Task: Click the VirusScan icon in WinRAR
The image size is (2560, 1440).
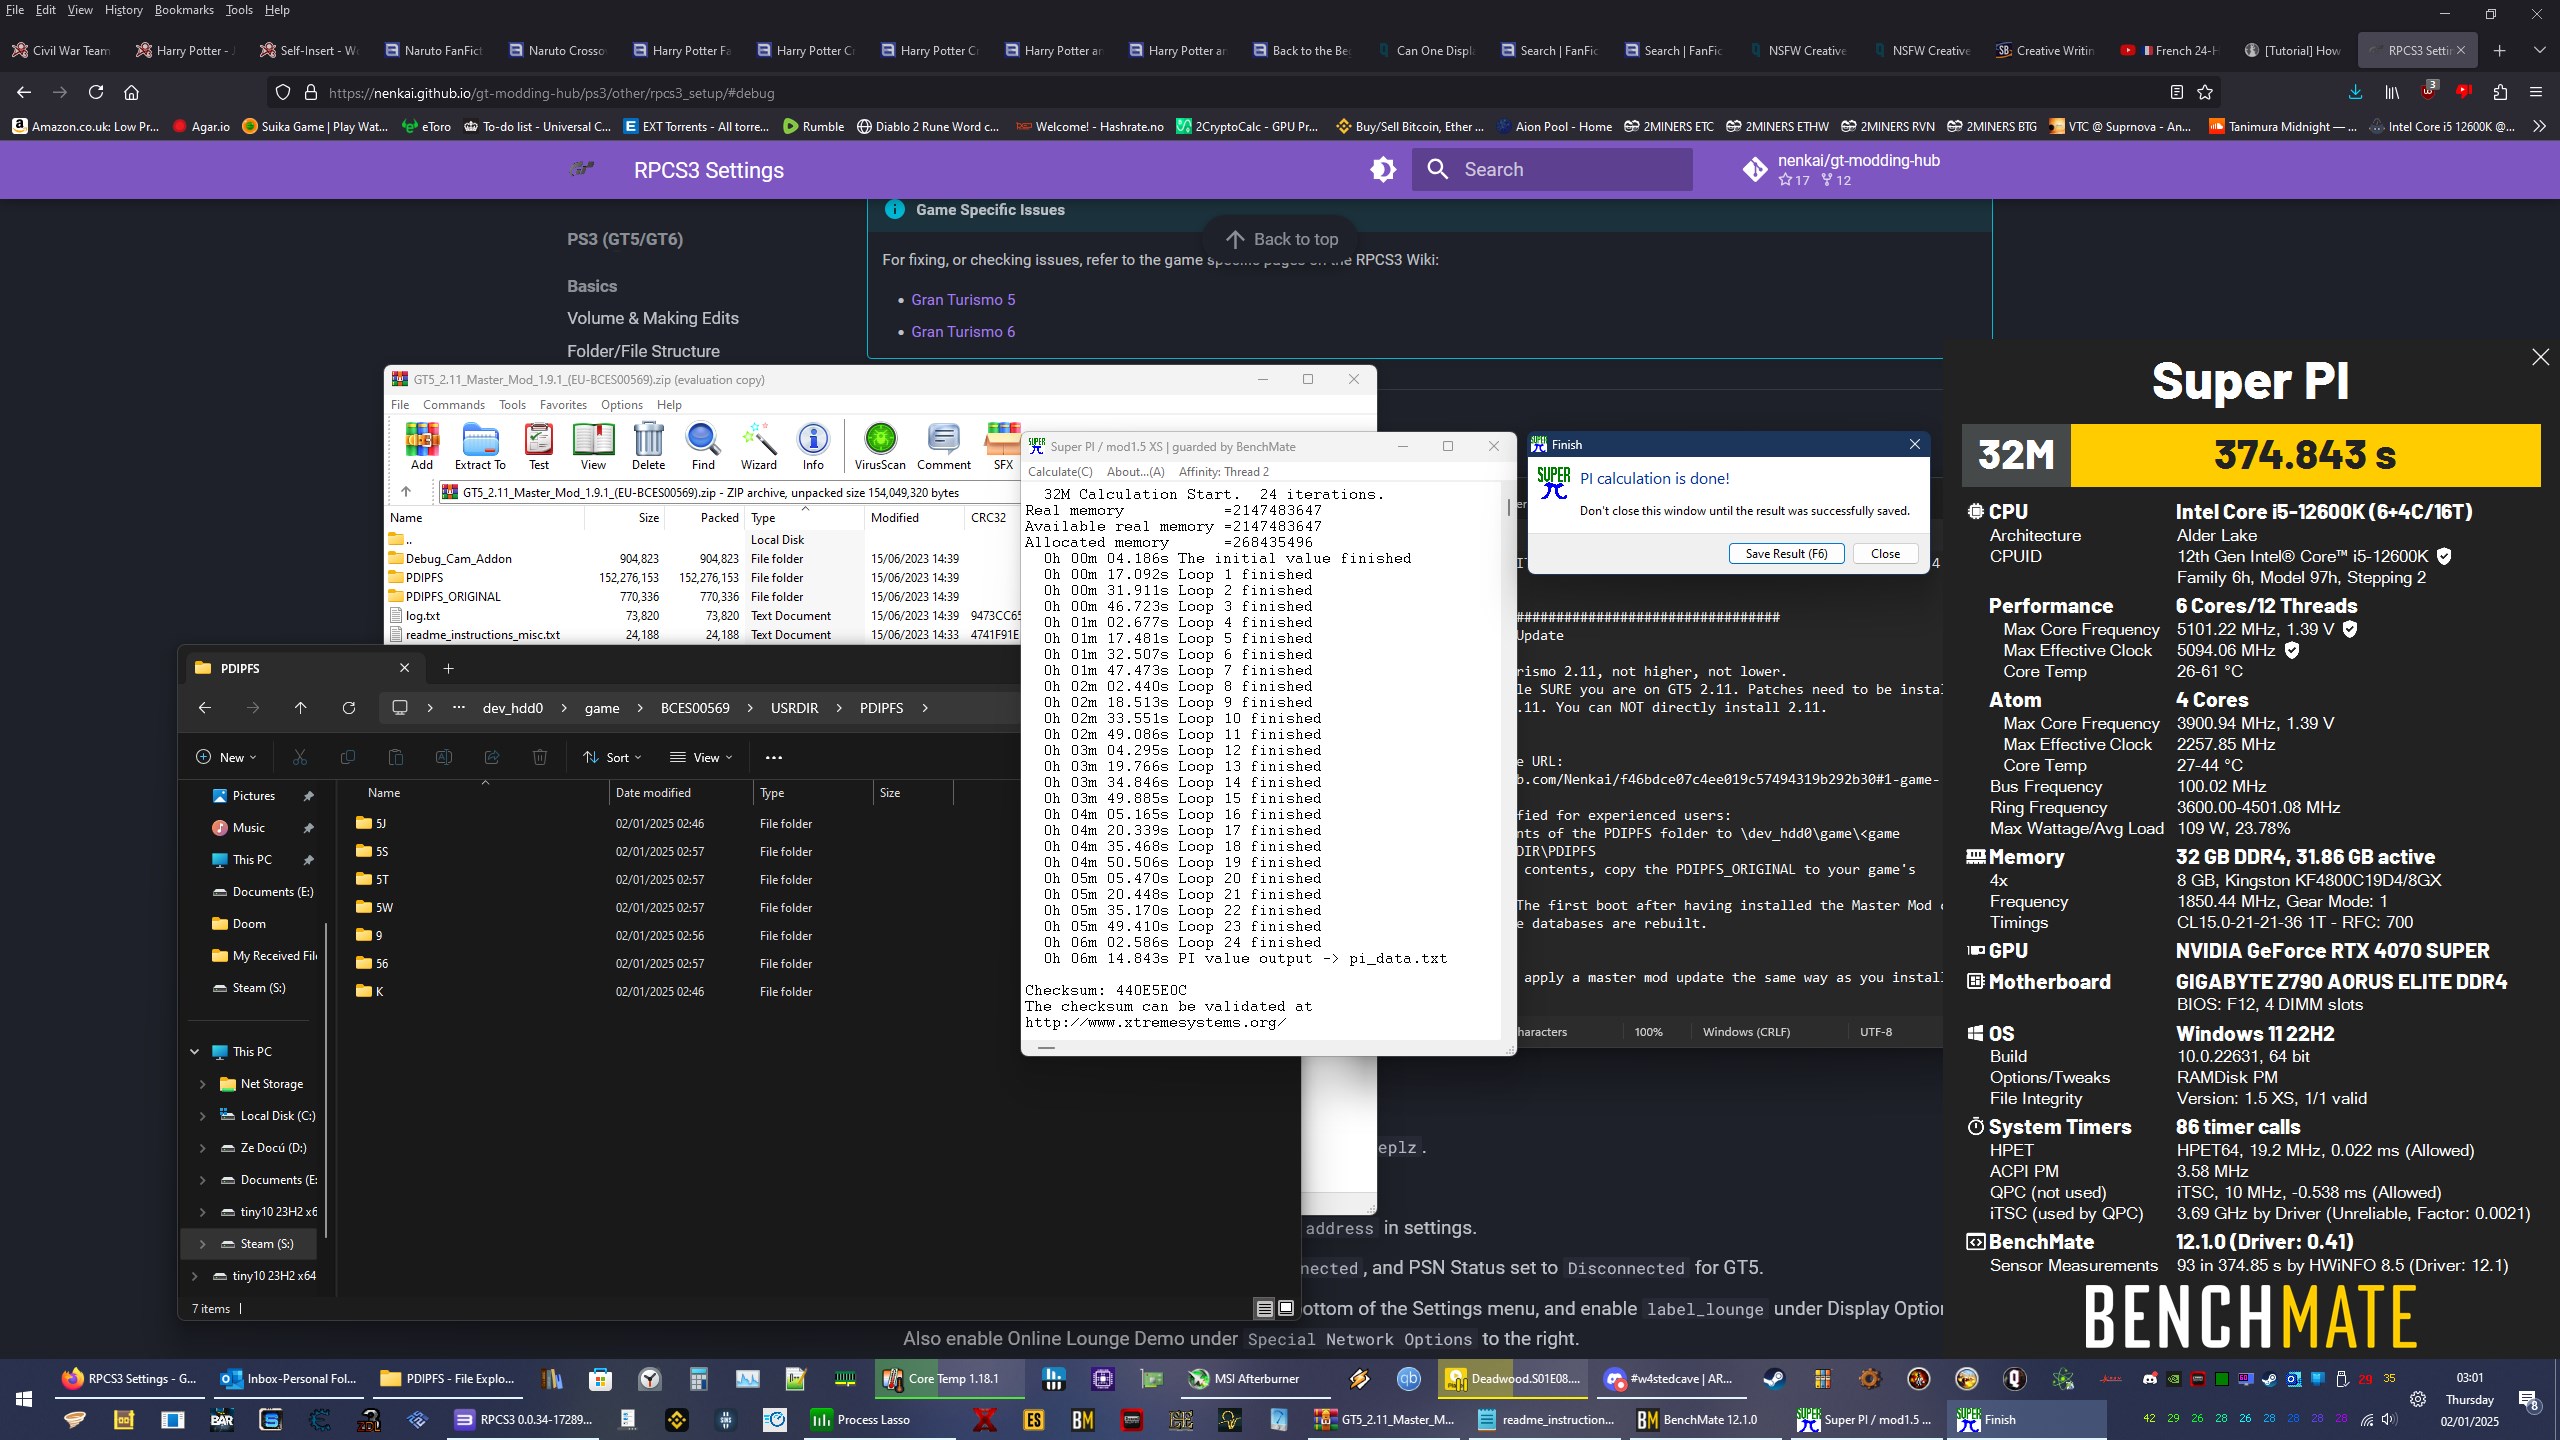Action: 880,446
